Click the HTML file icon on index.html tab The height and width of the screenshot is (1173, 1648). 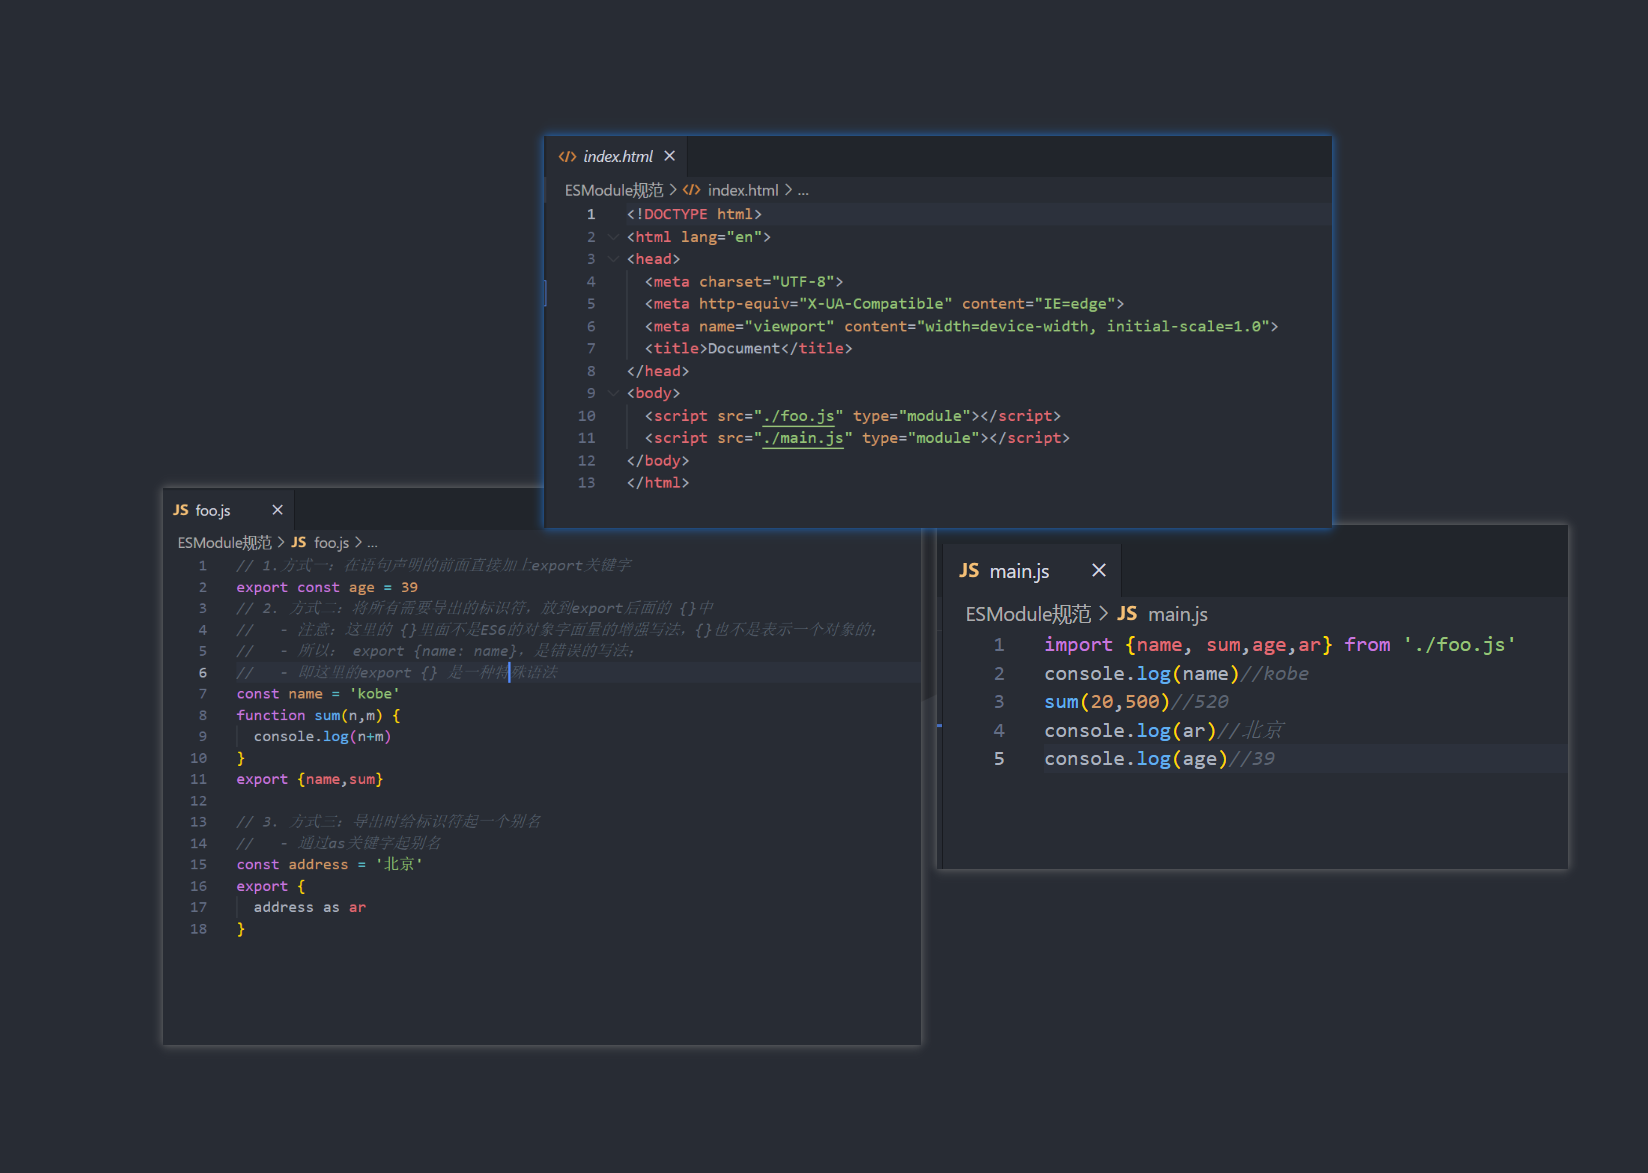pos(567,157)
